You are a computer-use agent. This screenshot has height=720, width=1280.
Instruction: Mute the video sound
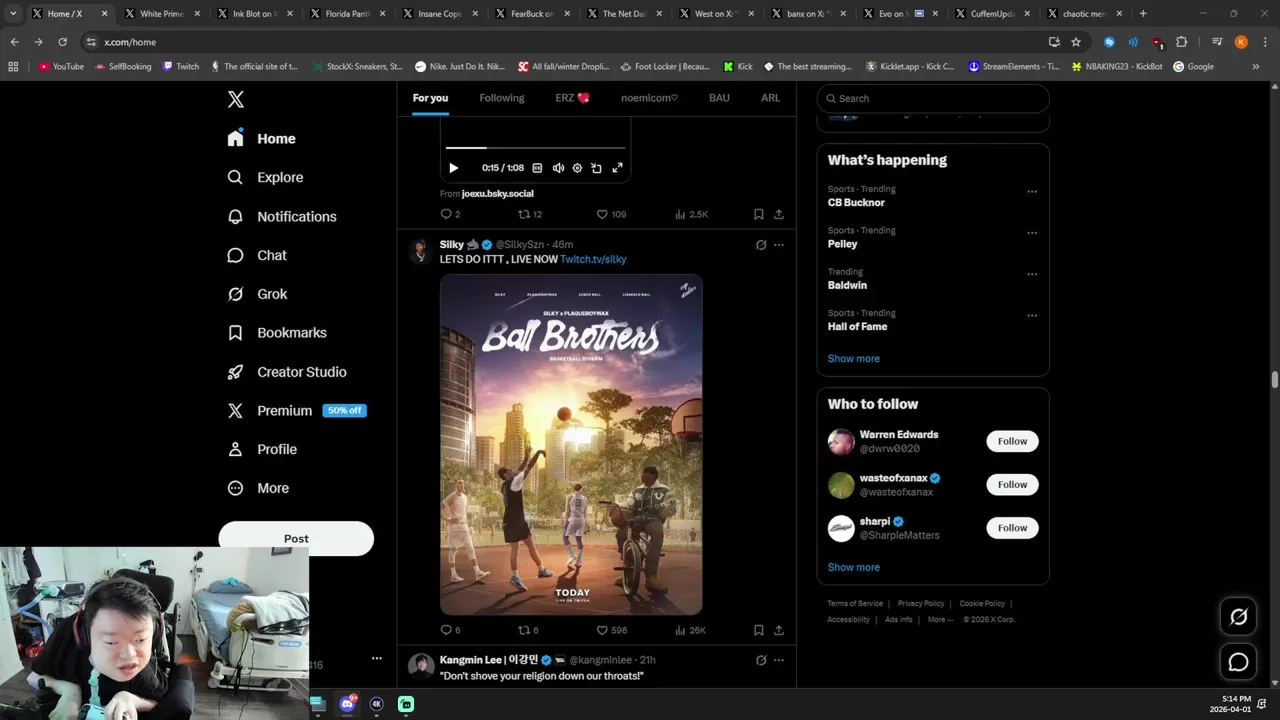pyautogui.click(x=558, y=168)
